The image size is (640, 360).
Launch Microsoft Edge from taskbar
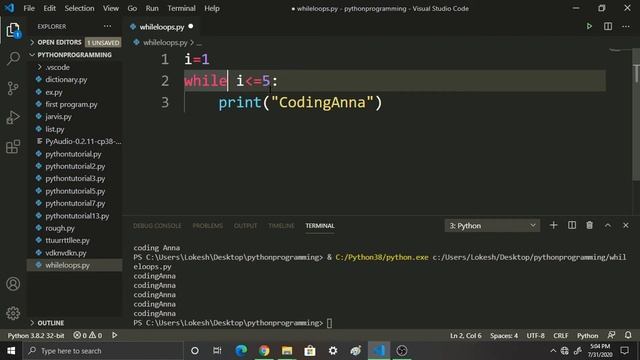point(241,351)
